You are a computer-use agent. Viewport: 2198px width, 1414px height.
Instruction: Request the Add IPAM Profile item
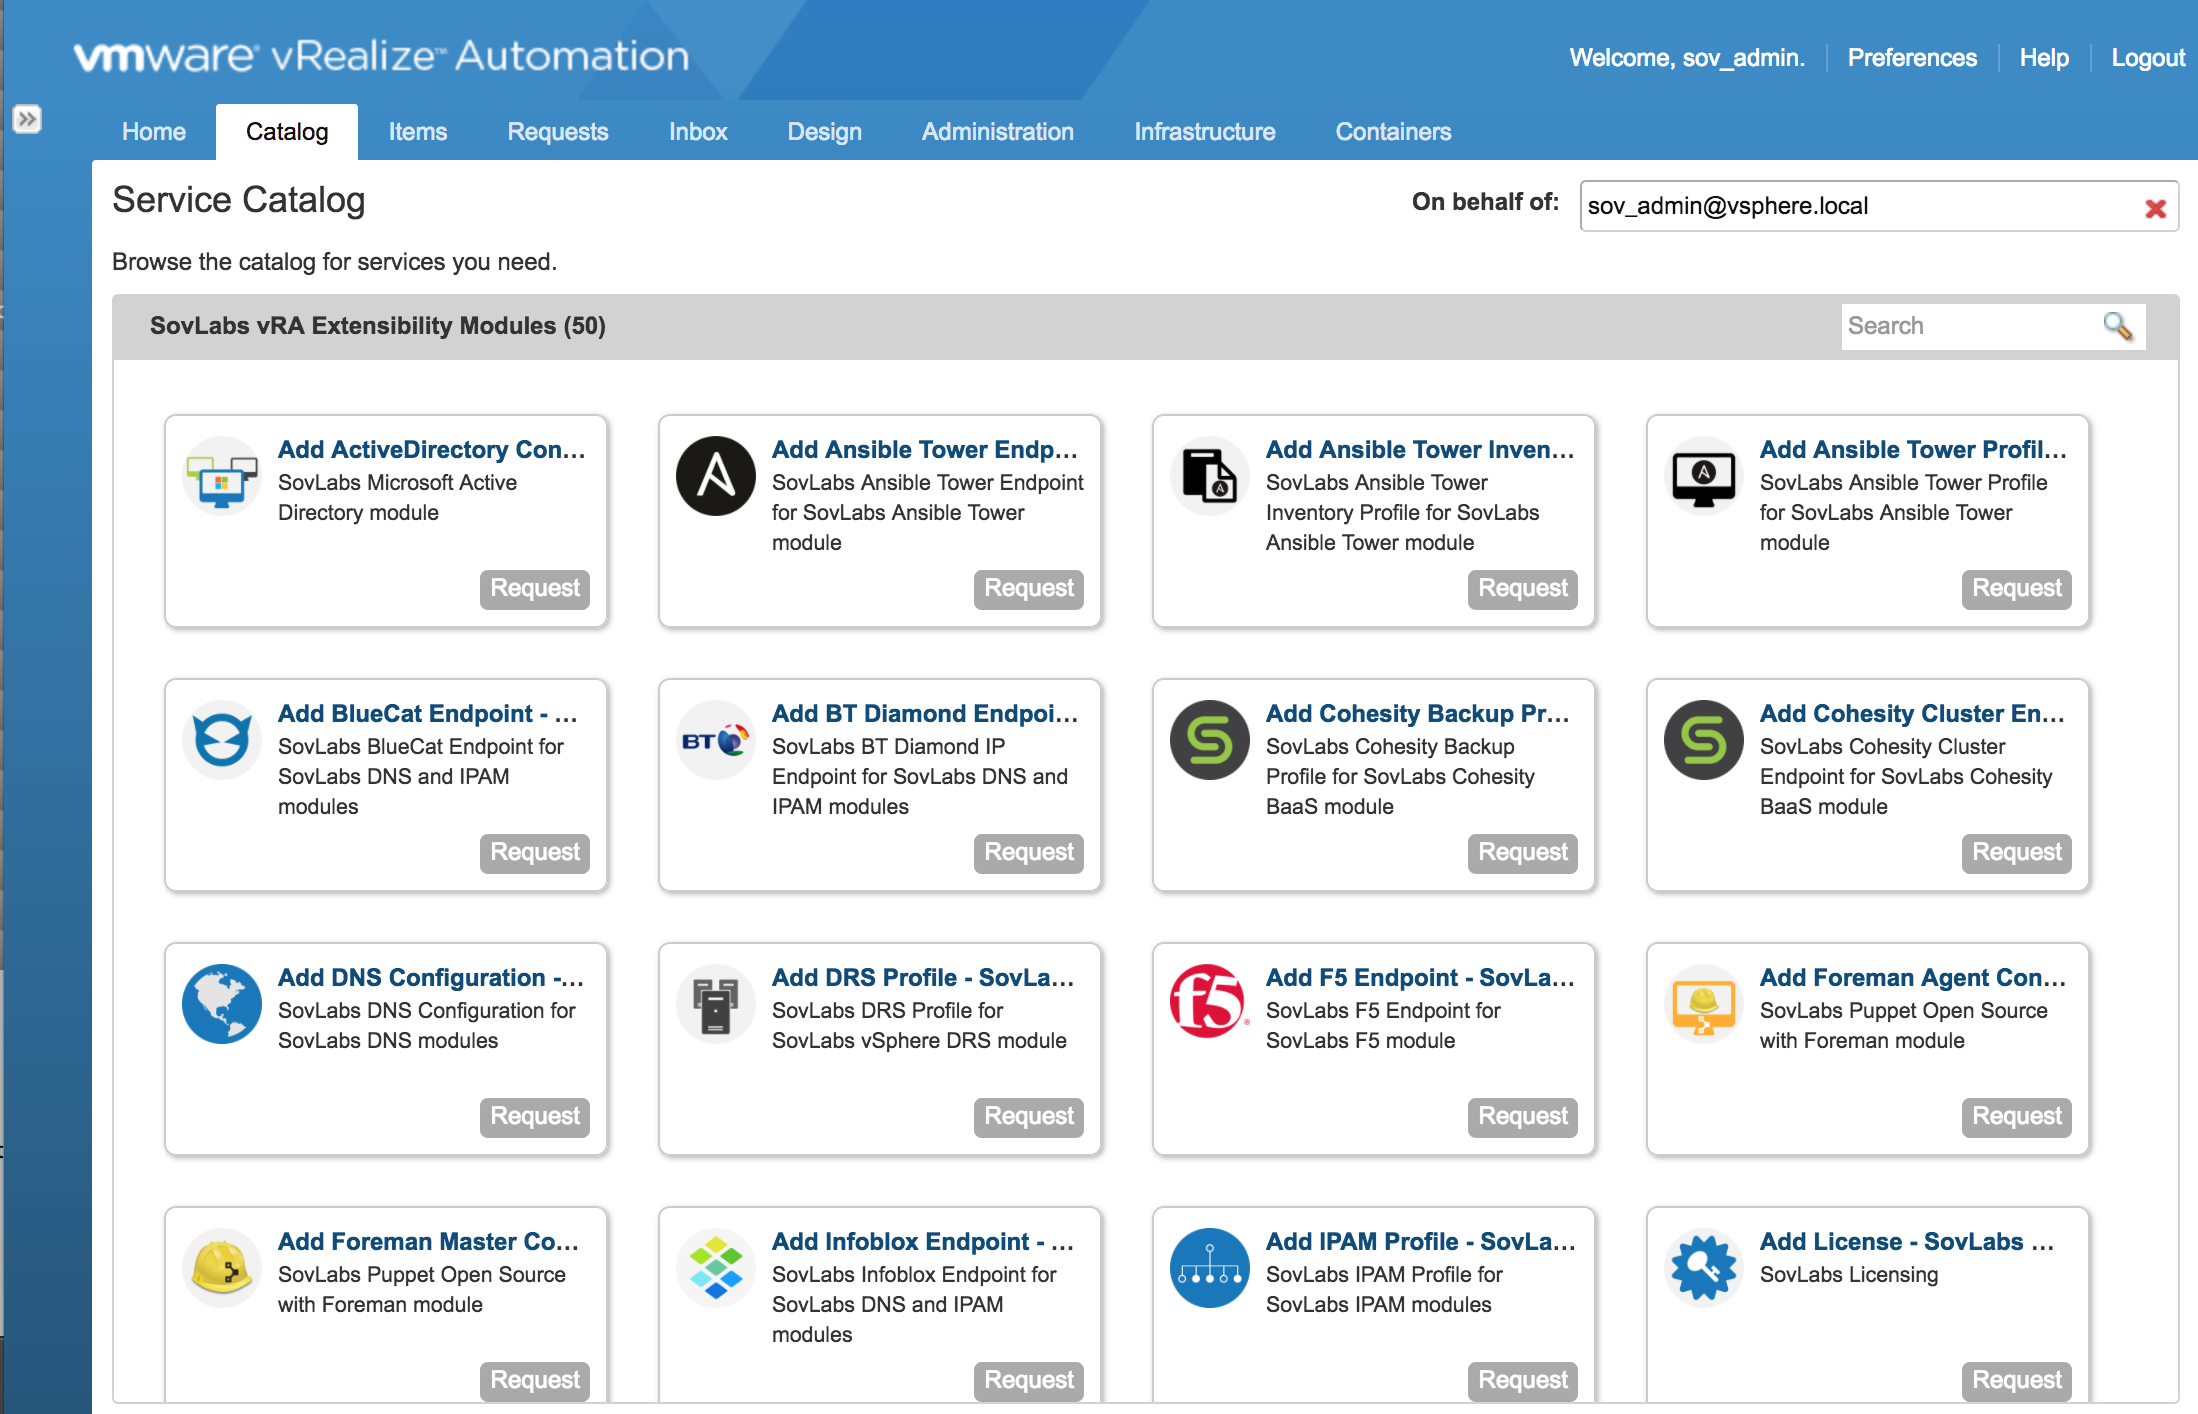pyautogui.click(x=1523, y=1381)
